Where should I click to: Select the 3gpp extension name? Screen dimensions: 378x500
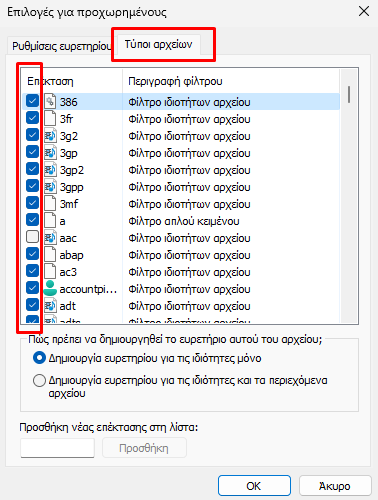coord(72,187)
